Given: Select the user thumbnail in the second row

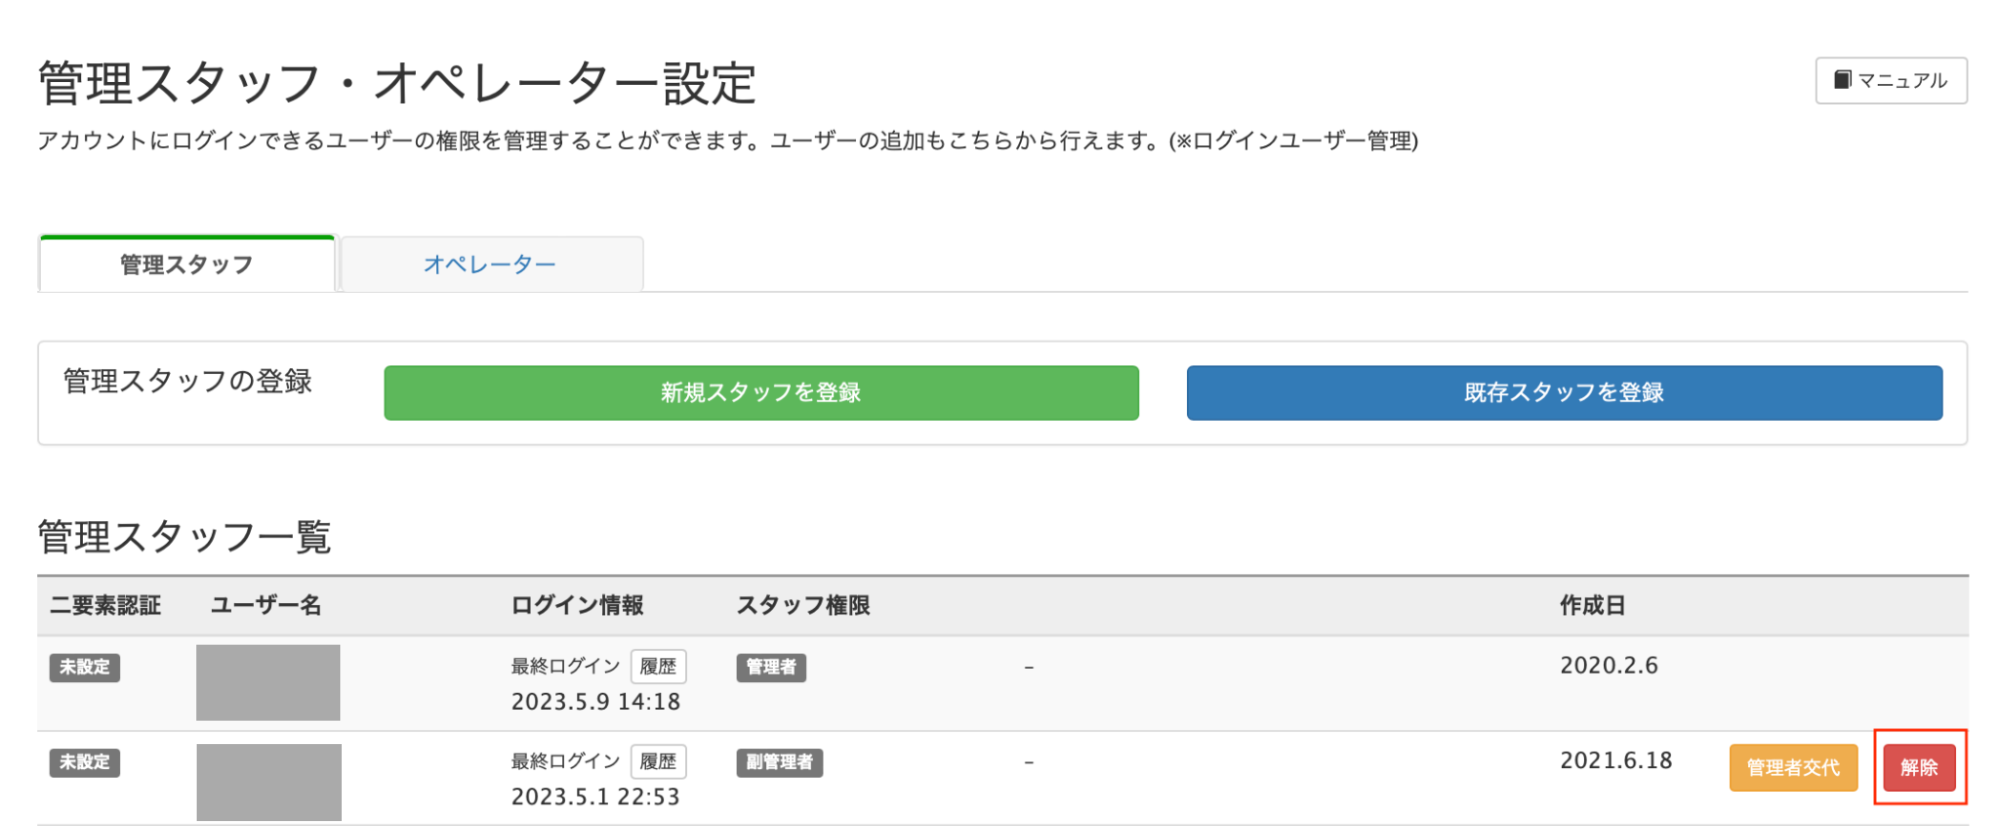Looking at the screenshot, I should click(267, 780).
